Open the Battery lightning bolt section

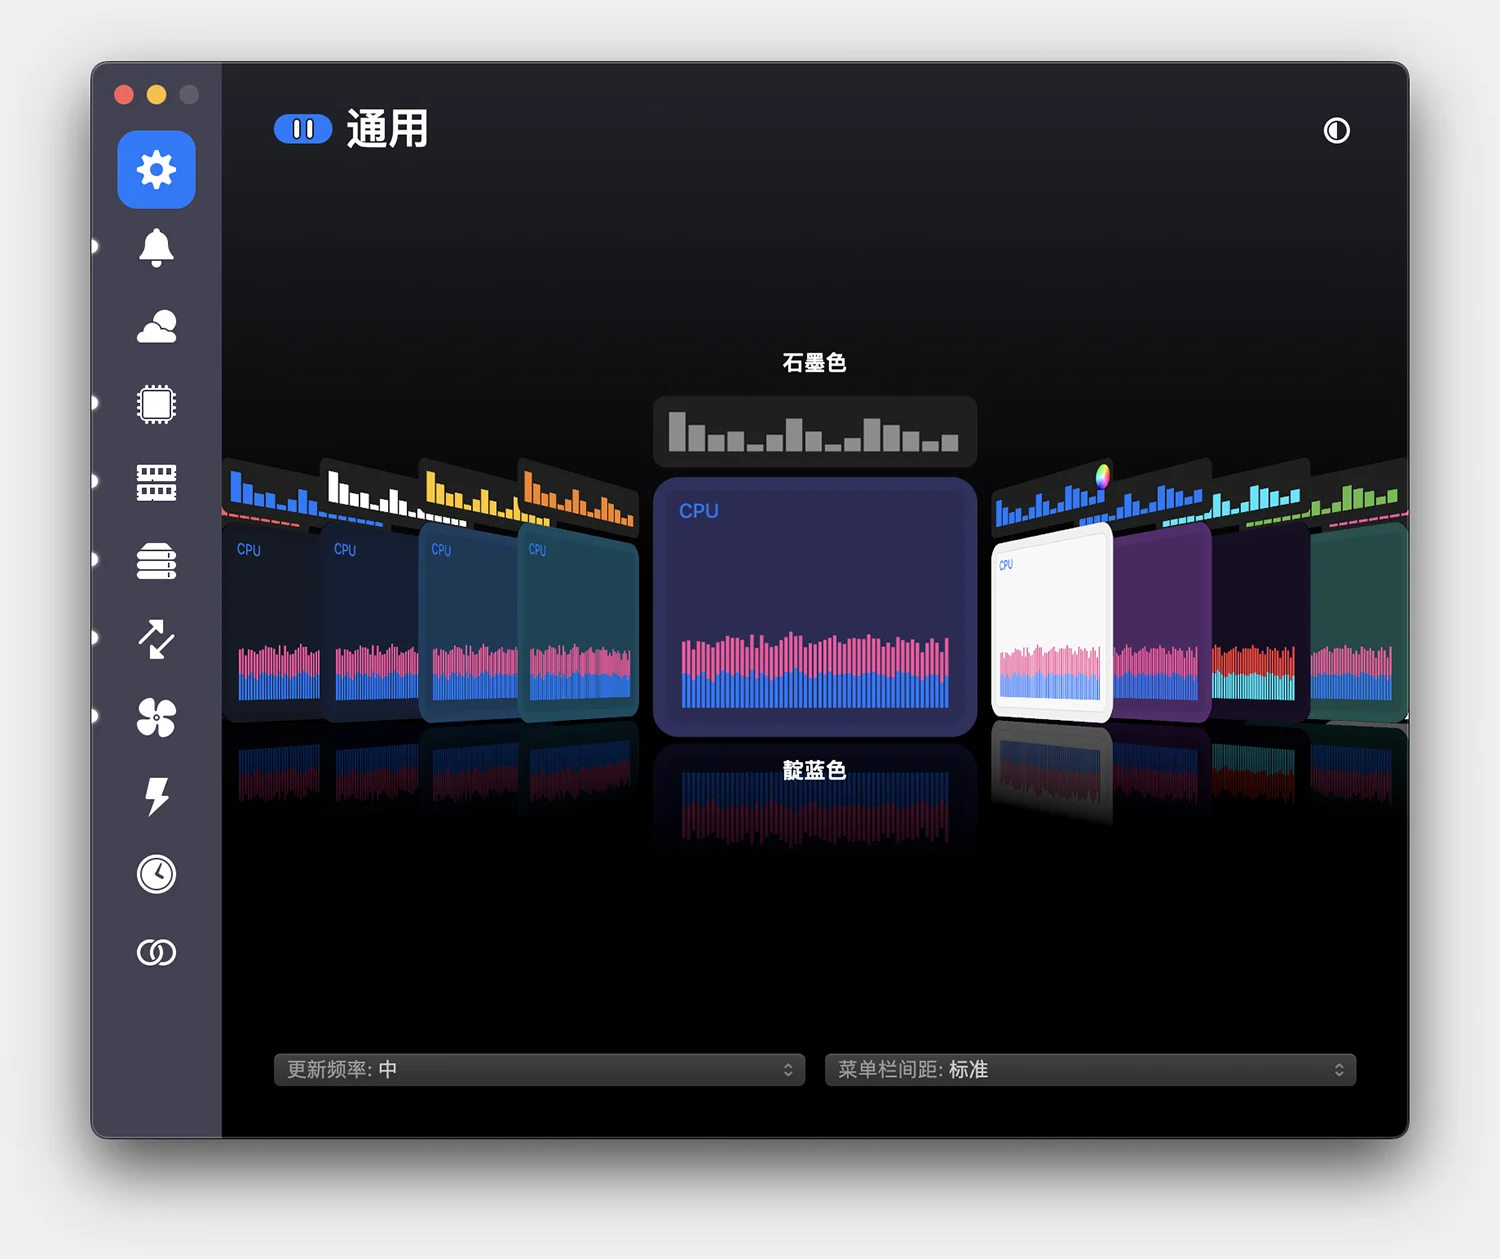tap(156, 796)
